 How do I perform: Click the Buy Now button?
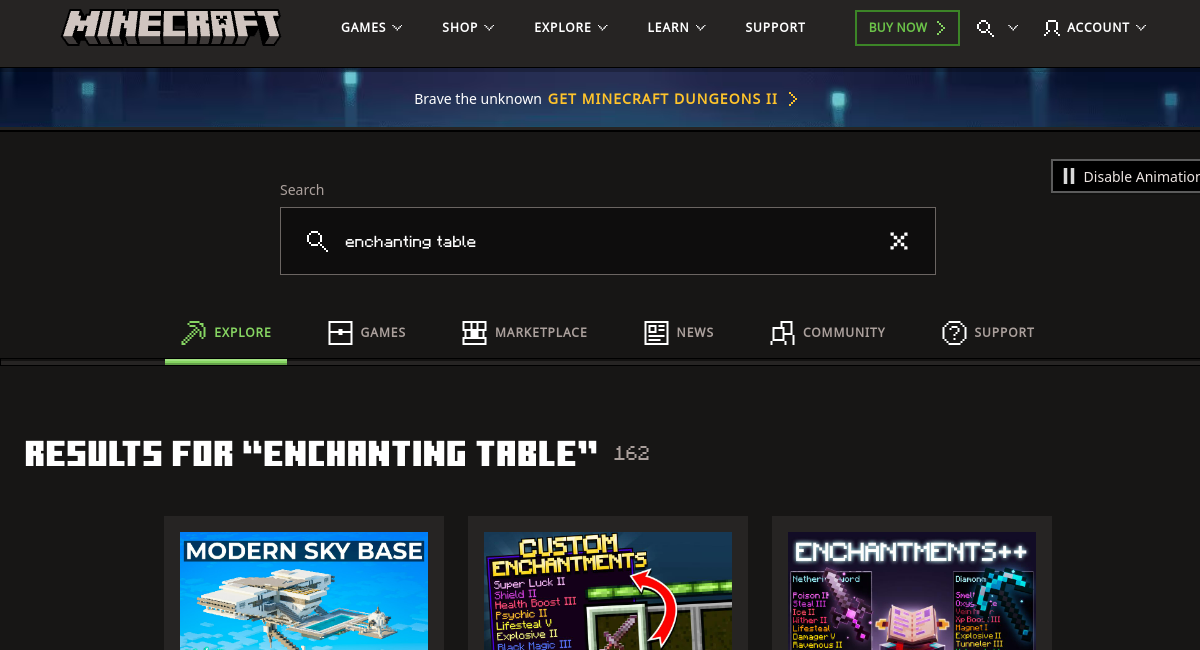pos(907,28)
